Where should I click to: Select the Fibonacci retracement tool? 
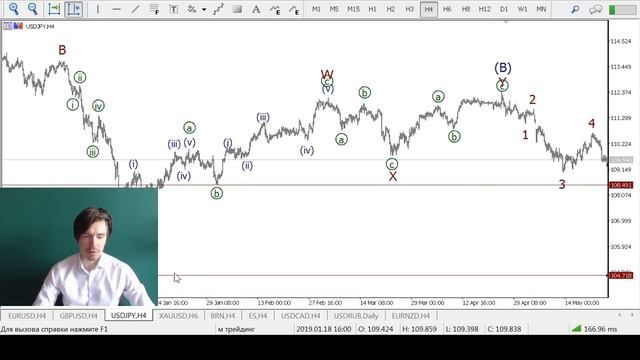[154, 9]
